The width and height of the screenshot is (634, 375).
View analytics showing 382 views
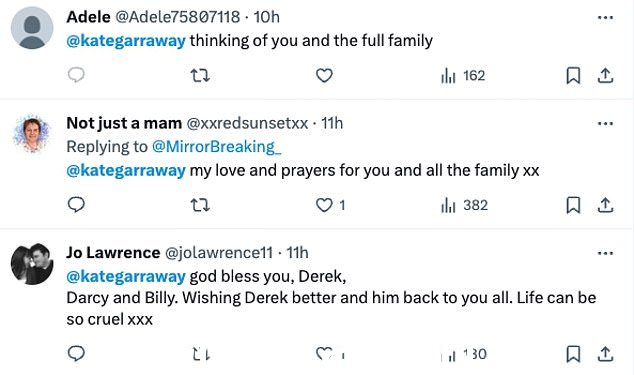[x=464, y=205]
